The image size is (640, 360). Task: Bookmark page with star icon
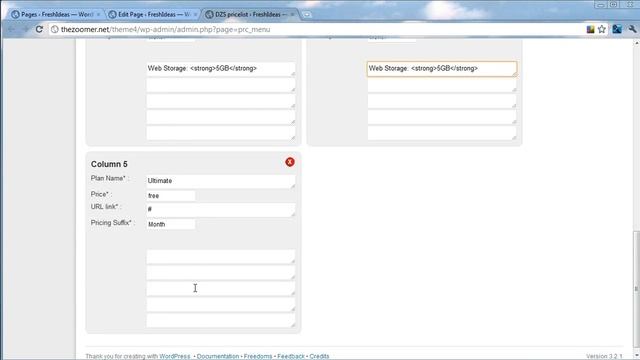(x=602, y=29)
